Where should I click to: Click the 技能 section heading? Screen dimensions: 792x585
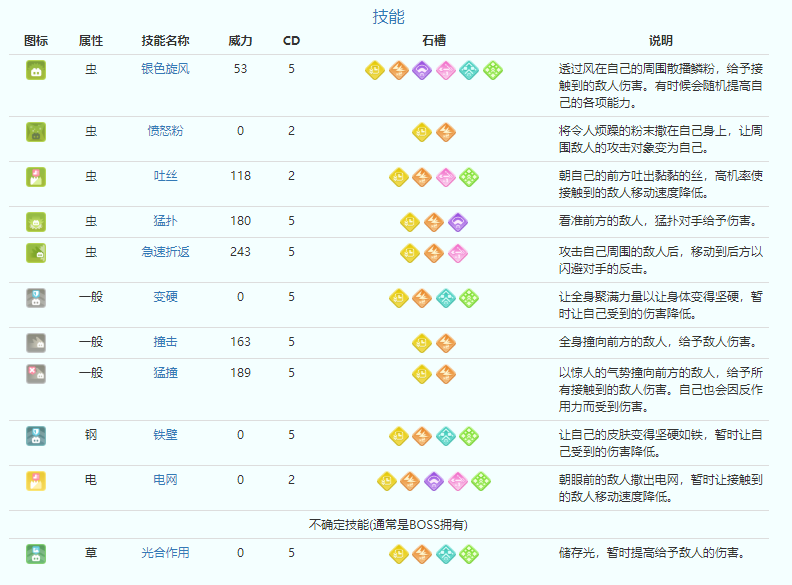[x=388, y=17]
